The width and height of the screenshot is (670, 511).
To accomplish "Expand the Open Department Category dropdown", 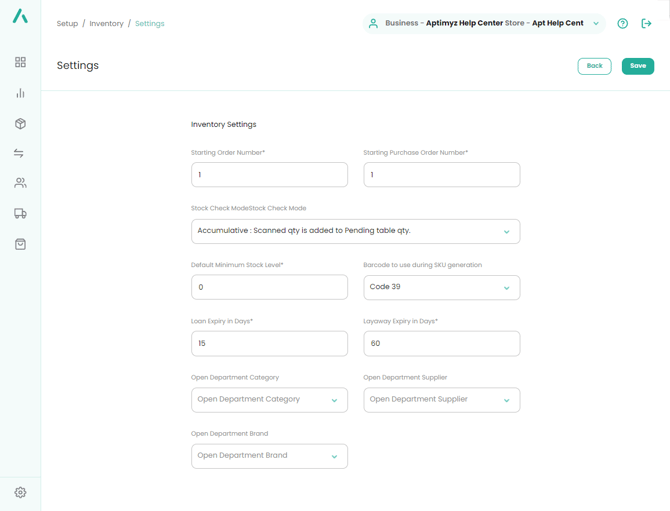I will (269, 400).
